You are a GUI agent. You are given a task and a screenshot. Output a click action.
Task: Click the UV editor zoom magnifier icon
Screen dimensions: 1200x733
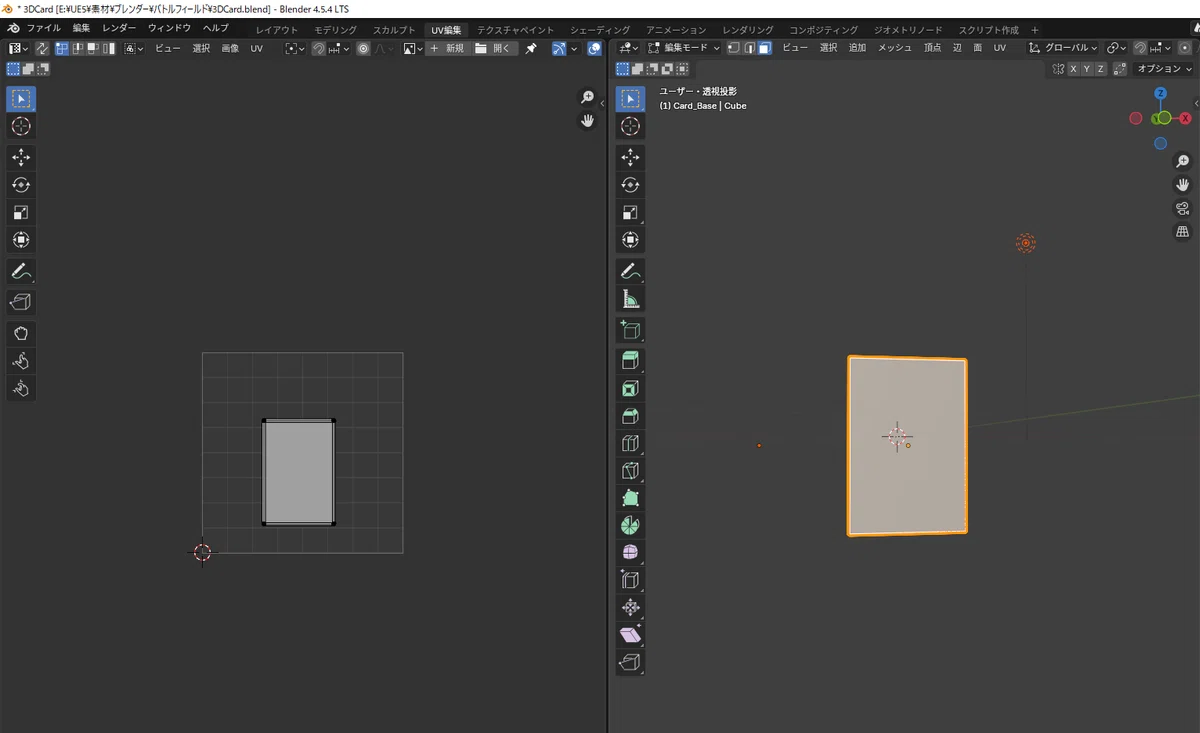588,97
